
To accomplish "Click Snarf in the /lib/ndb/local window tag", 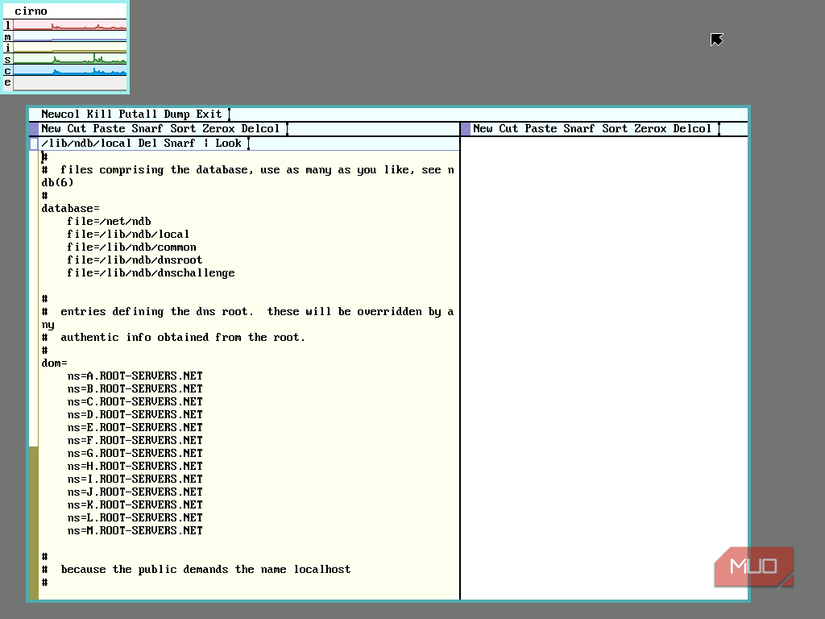I will [x=179, y=143].
